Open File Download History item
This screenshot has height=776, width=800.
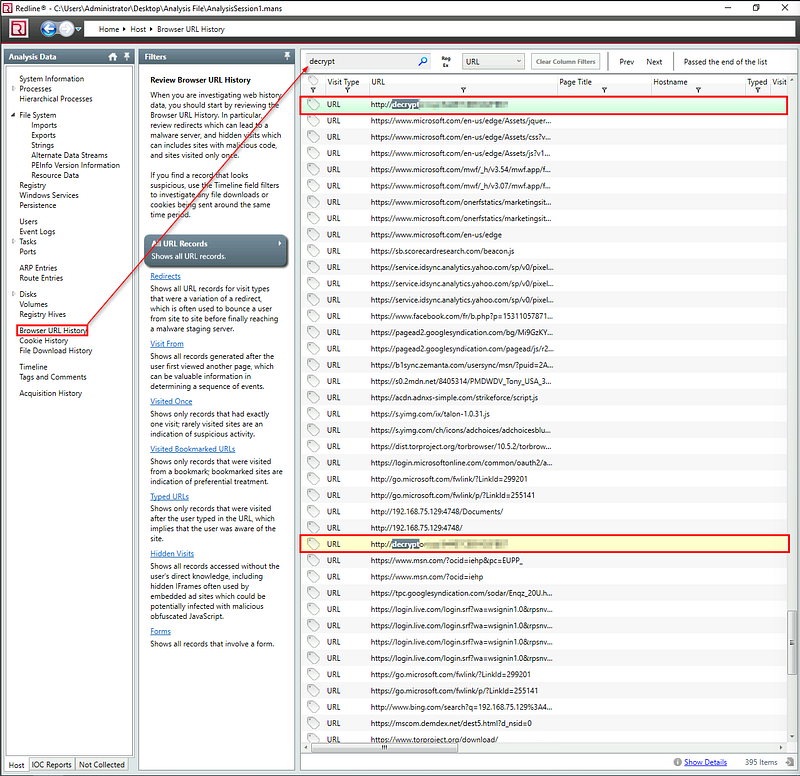56,351
